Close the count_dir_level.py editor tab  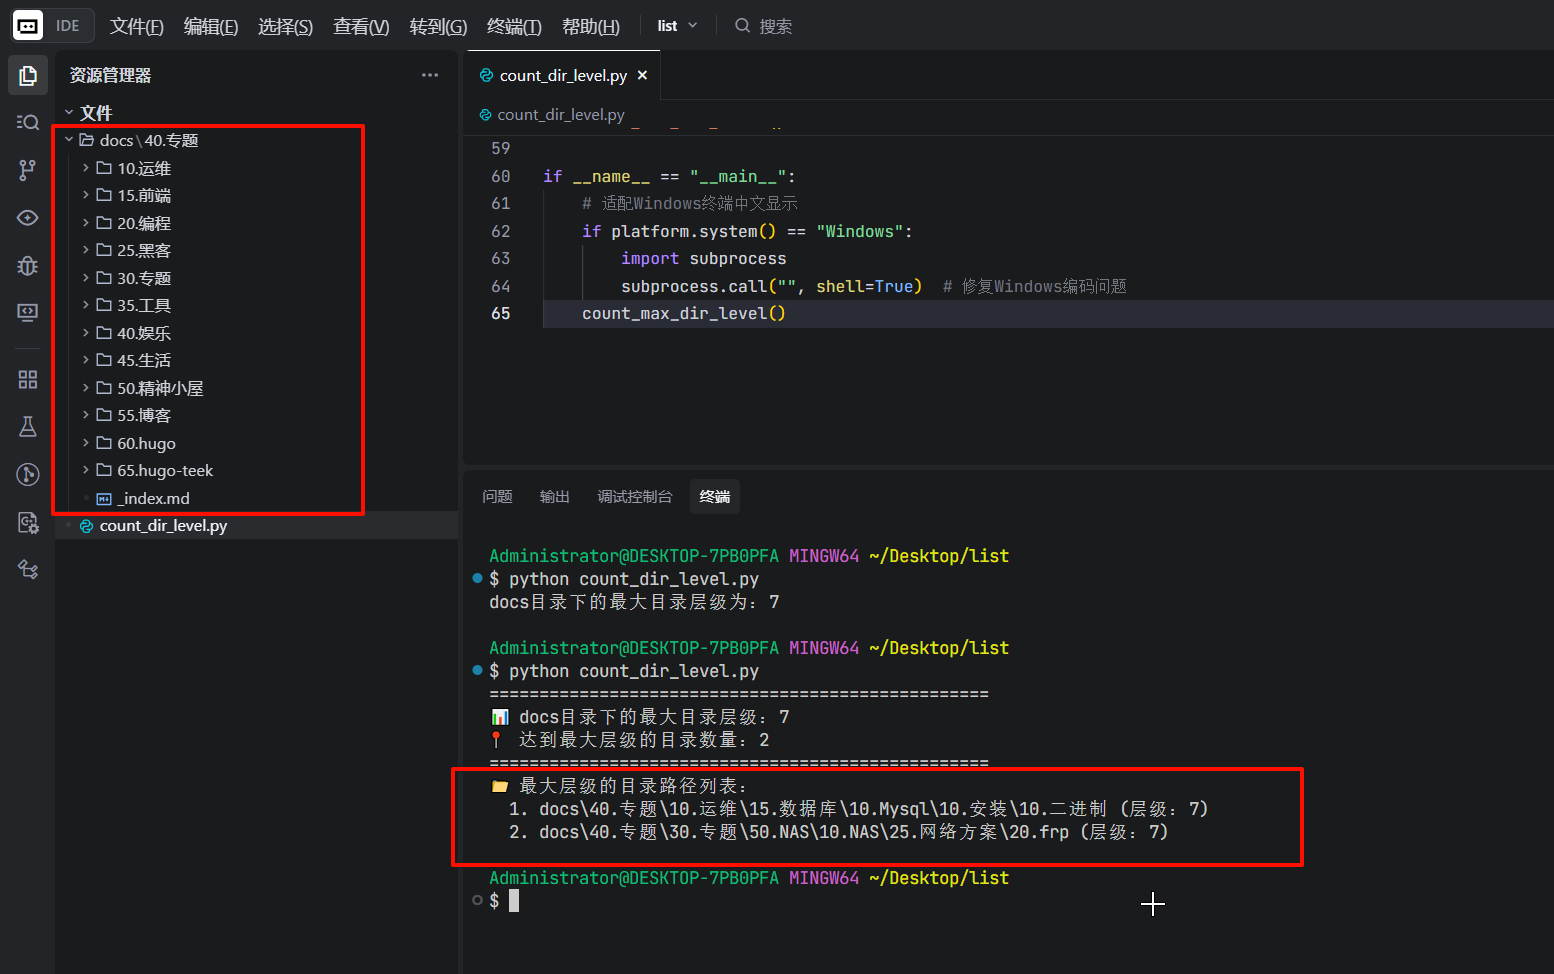click(642, 75)
